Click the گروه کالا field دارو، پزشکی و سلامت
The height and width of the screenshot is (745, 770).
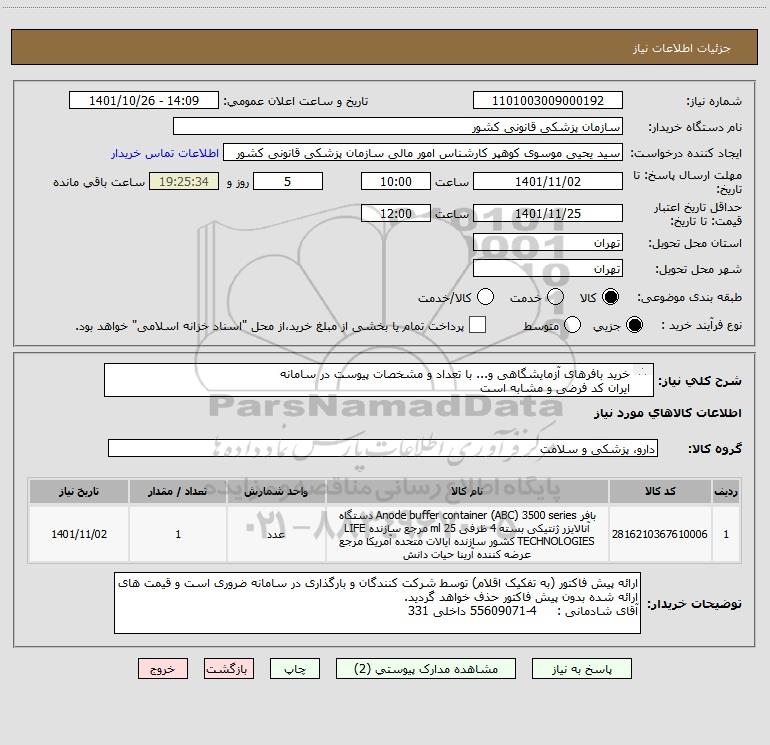click(383, 448)
